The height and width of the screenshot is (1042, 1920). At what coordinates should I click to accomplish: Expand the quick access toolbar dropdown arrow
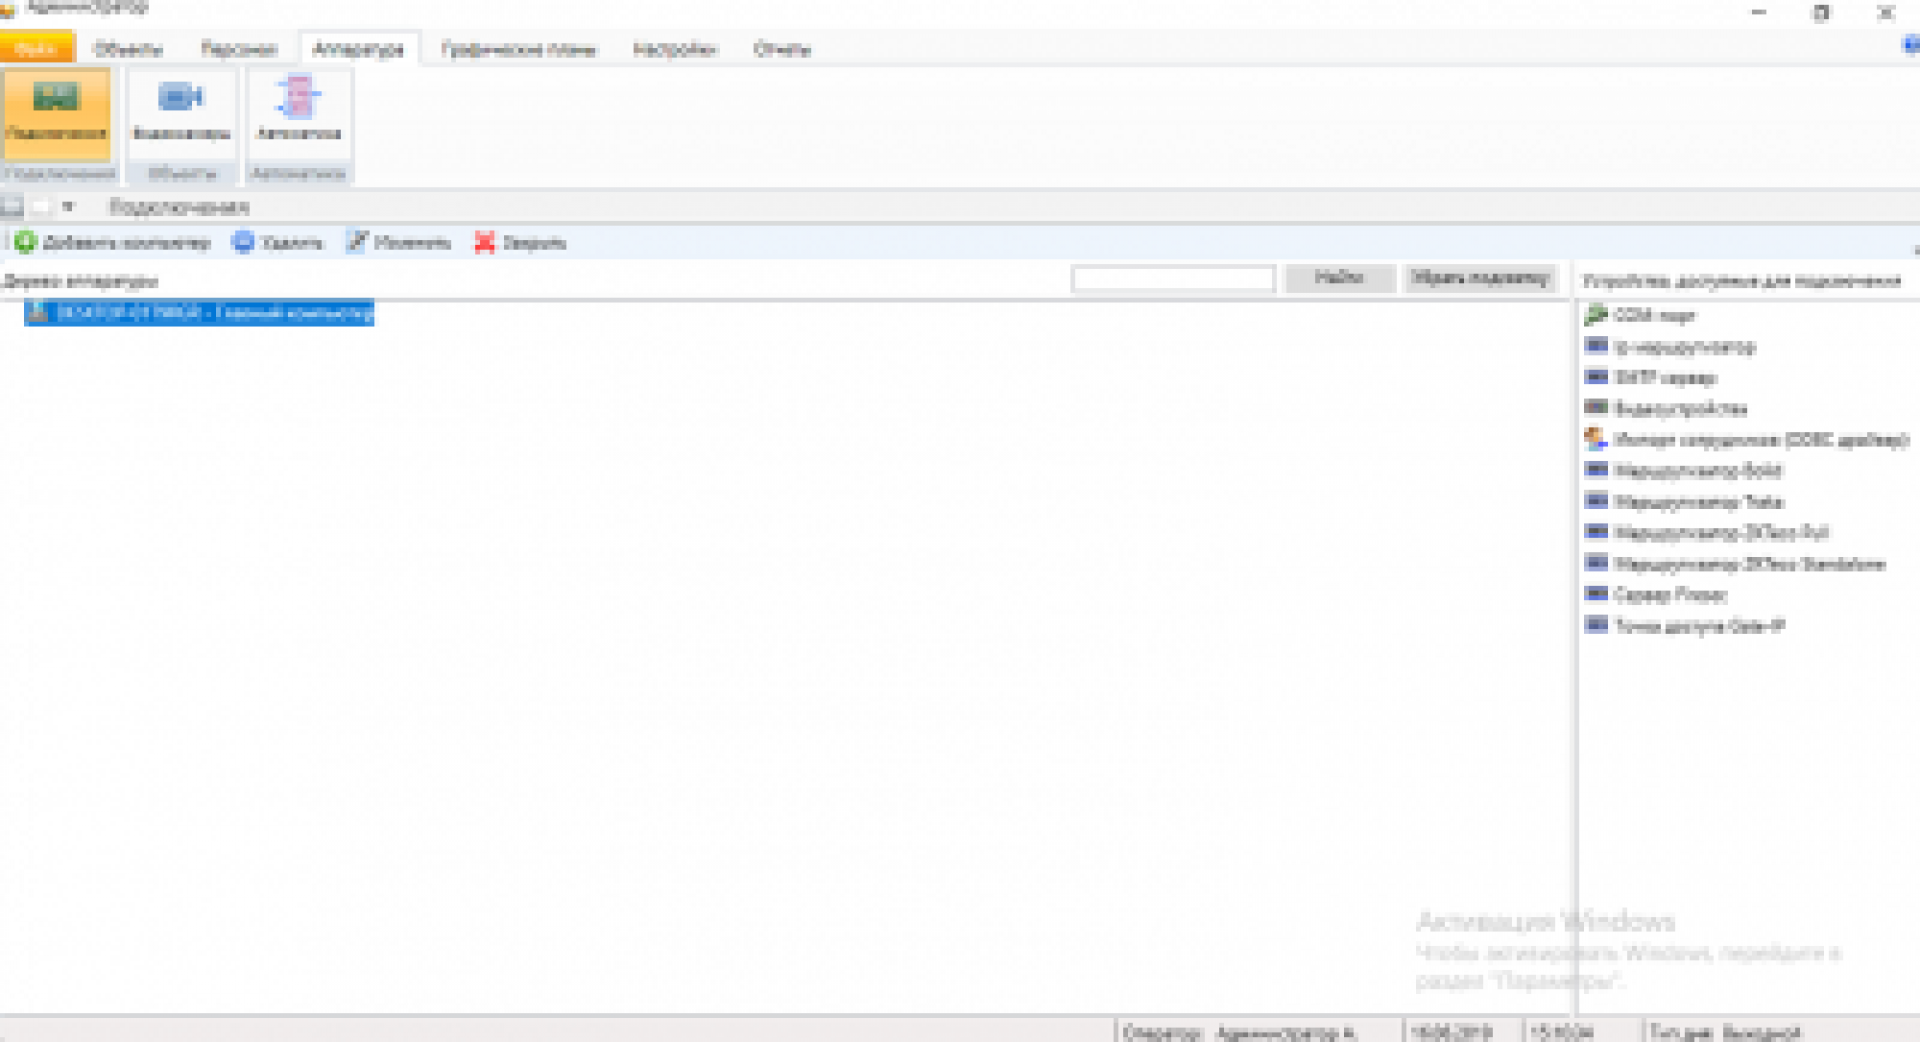(x=68, y=207)
